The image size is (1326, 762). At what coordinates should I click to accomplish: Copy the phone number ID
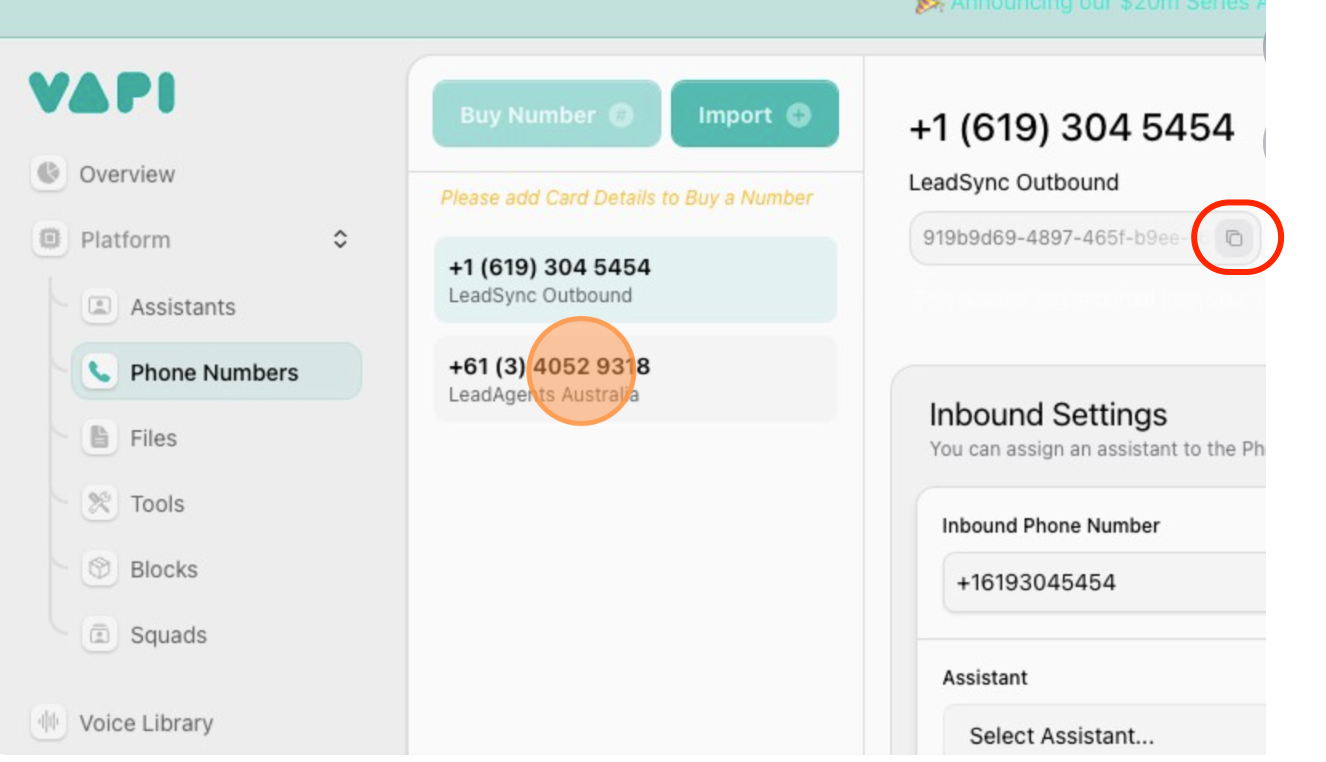[x=1234, y=238]
